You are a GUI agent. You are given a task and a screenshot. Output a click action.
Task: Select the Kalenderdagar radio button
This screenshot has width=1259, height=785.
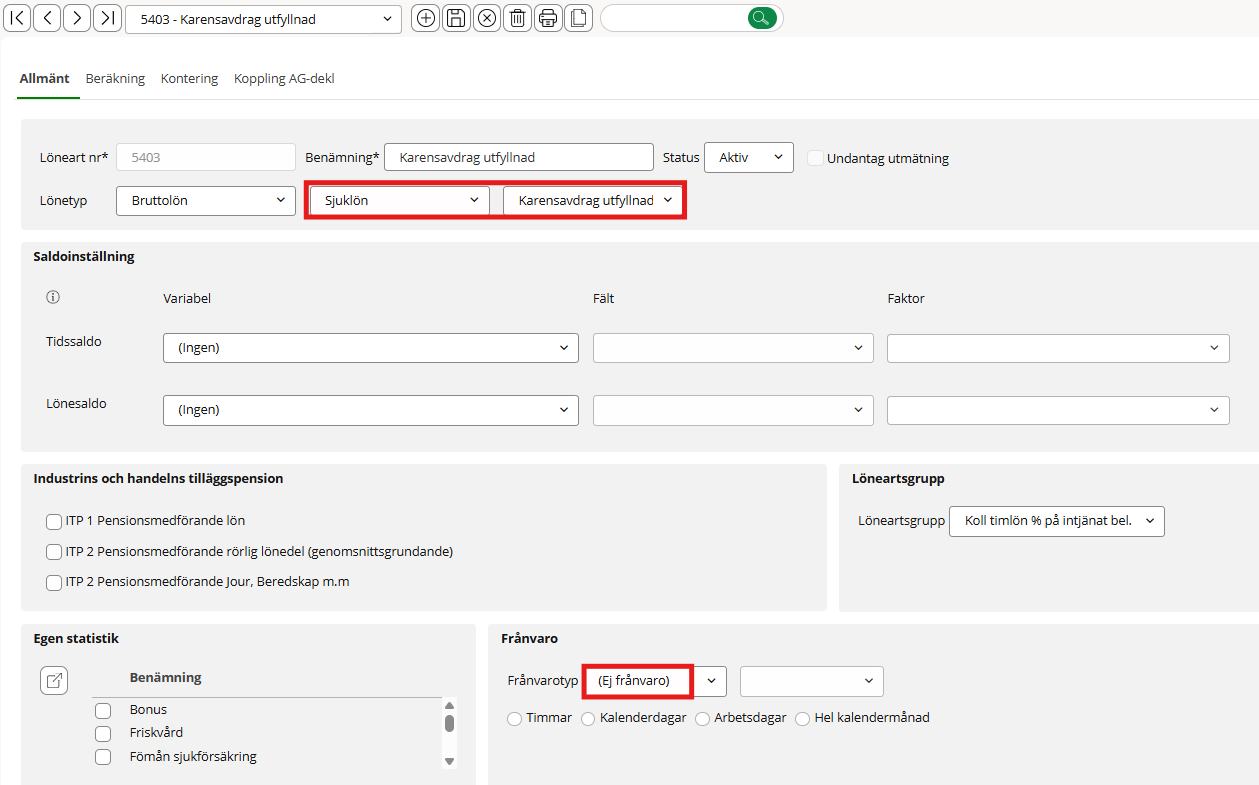[x=588, y=718]
